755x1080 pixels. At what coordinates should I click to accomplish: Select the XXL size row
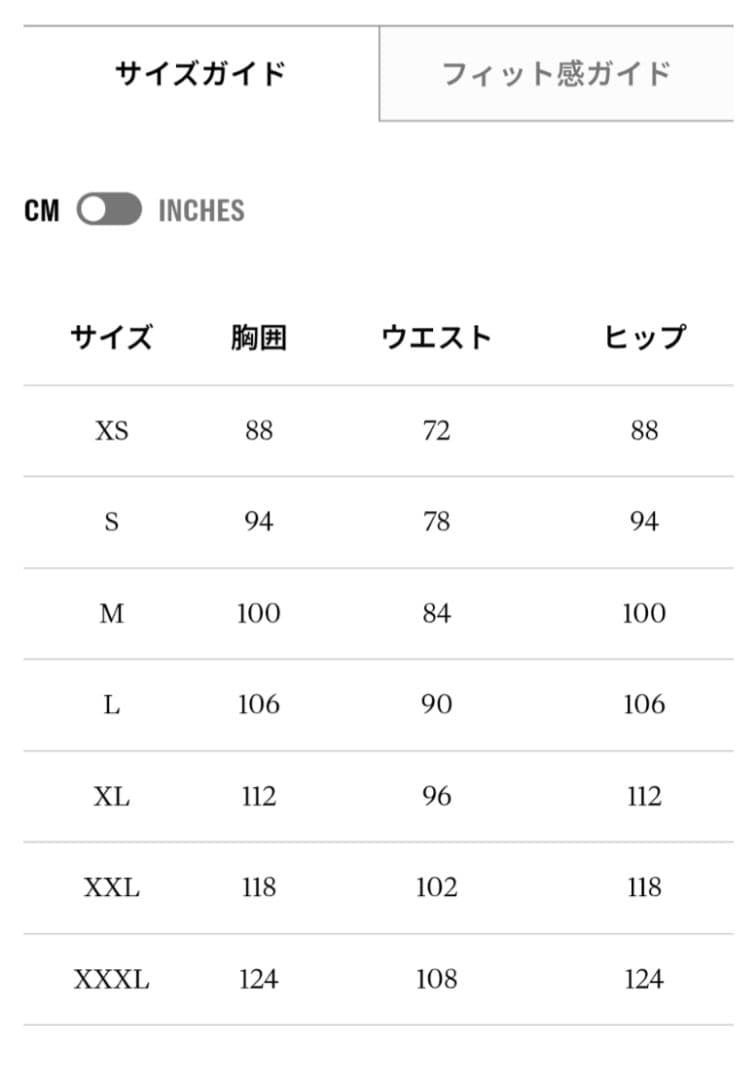[113, 887]
